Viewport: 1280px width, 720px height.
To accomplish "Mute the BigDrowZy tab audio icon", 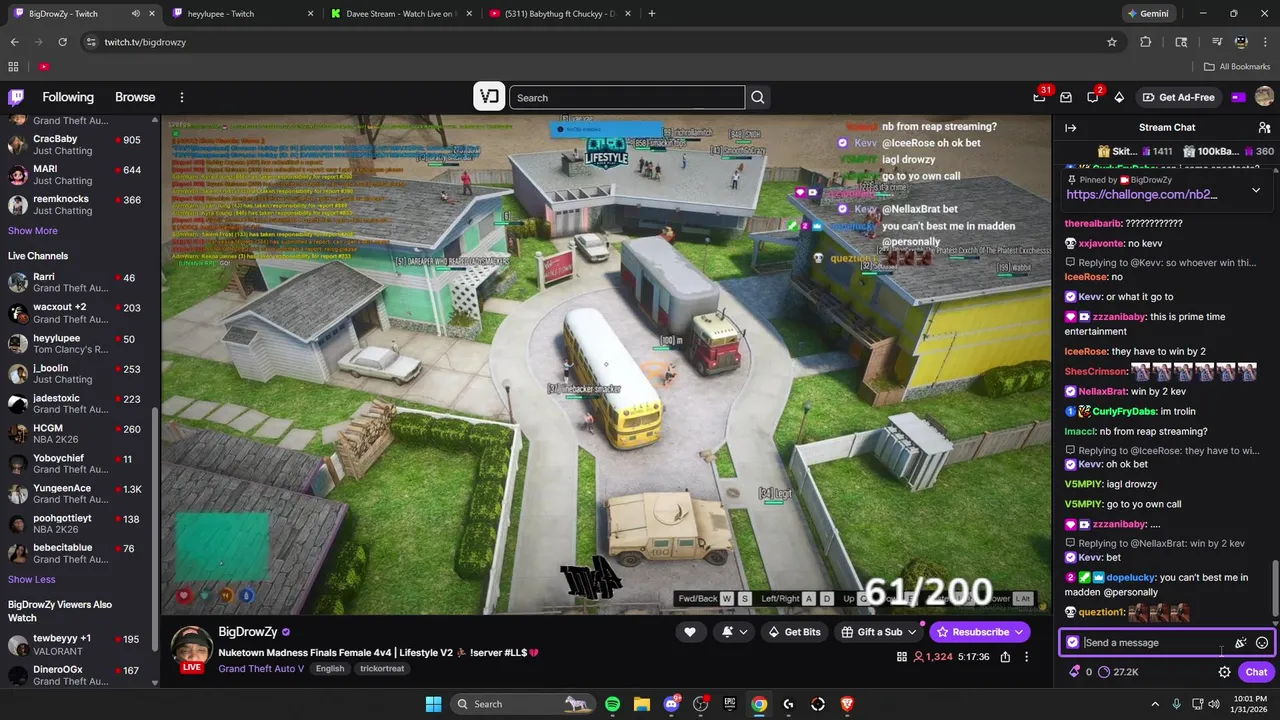I will pos(135,14).
